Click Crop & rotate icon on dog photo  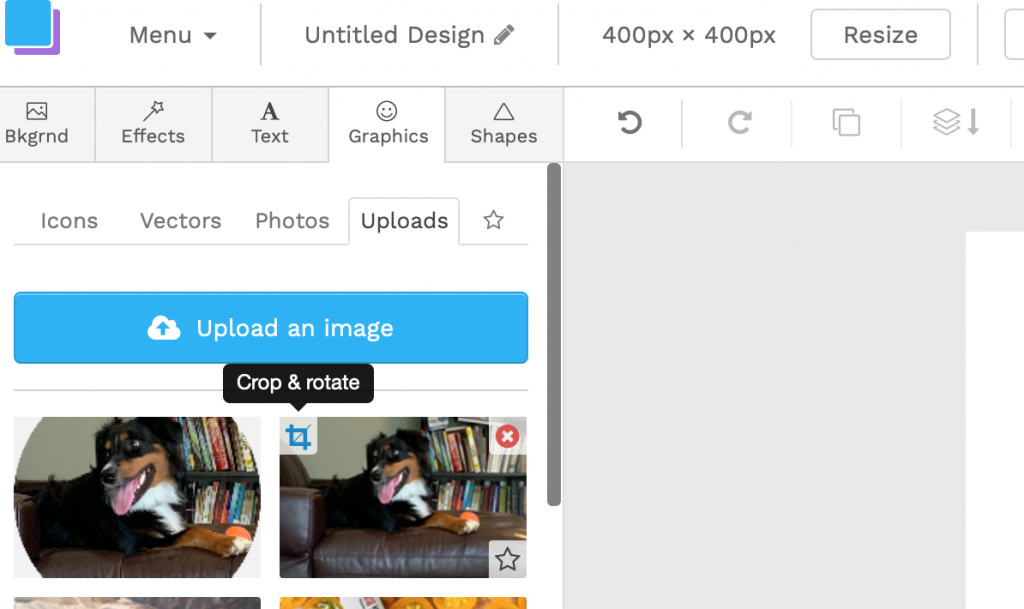point(298,436)
